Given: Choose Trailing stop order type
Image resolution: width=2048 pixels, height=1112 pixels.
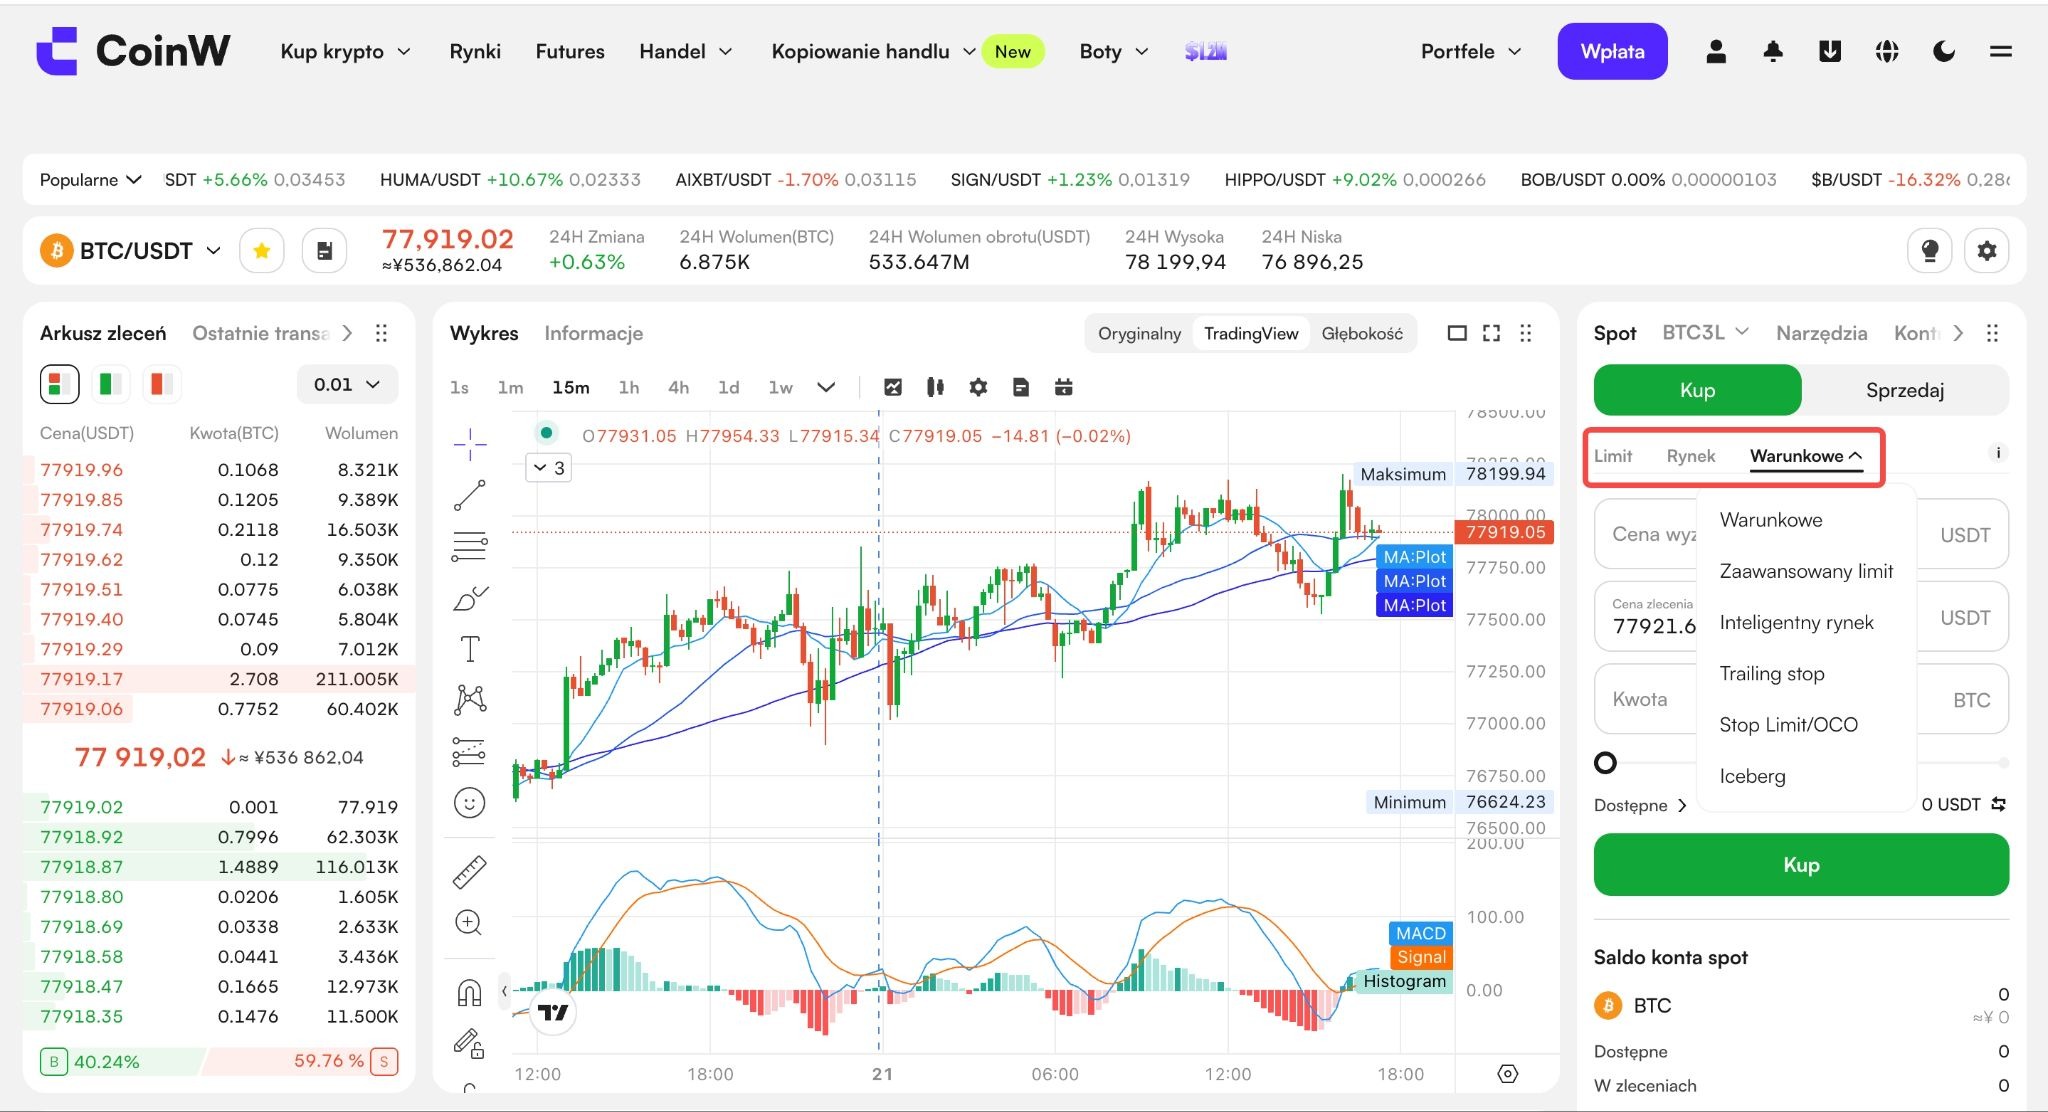Looking at the screenshot, I should coord(1772,673).
